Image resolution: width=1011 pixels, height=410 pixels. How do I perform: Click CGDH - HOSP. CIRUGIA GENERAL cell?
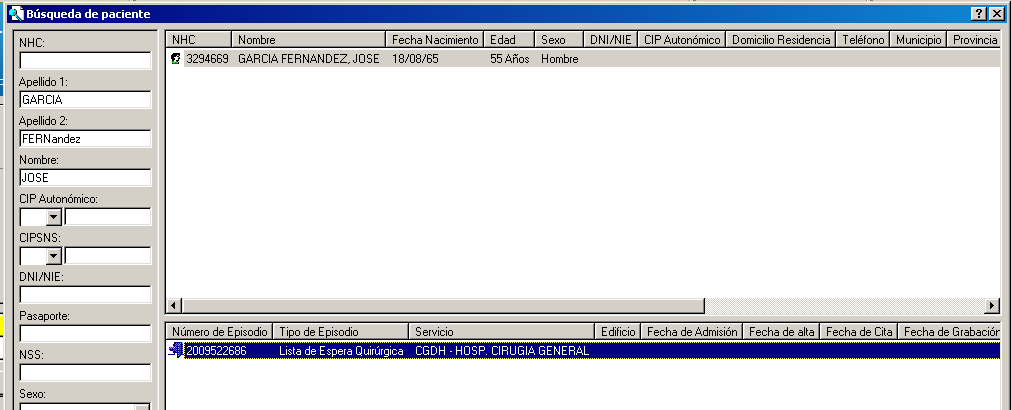pyautogui.click(x=502, y=351)
